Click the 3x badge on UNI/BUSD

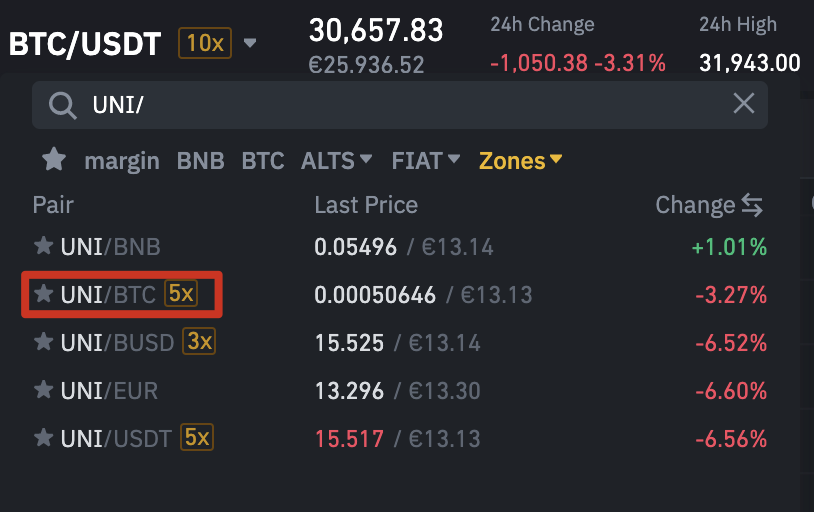[199, 342]
